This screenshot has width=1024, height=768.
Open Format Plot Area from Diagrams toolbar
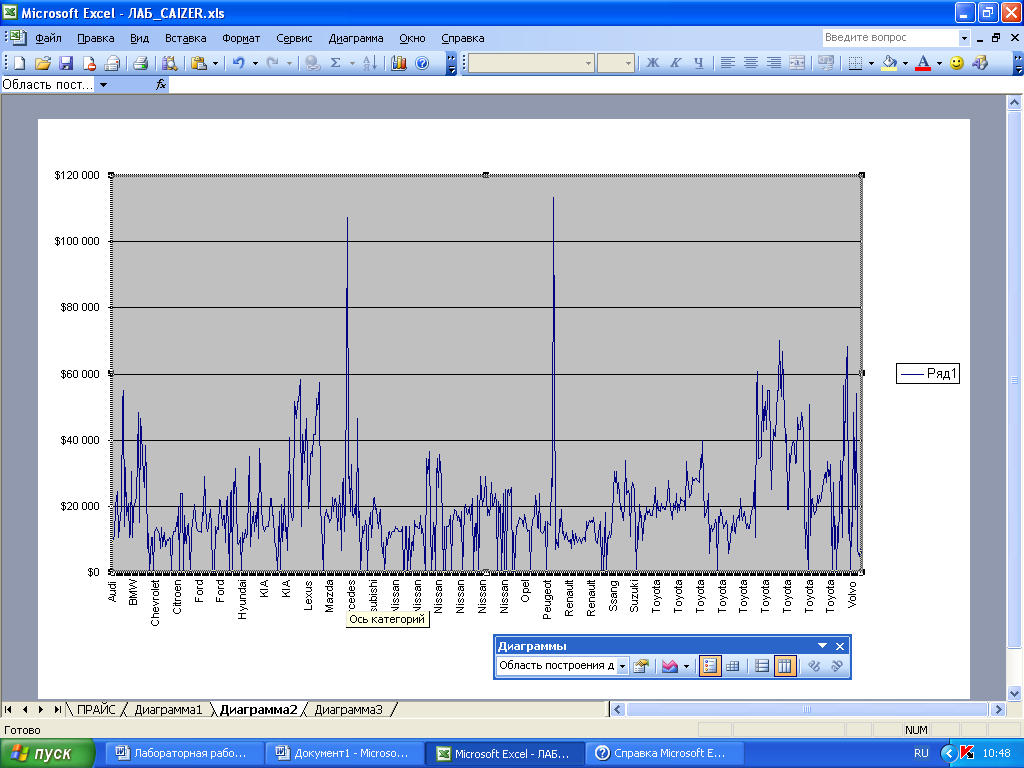click(x=641, y=665)
